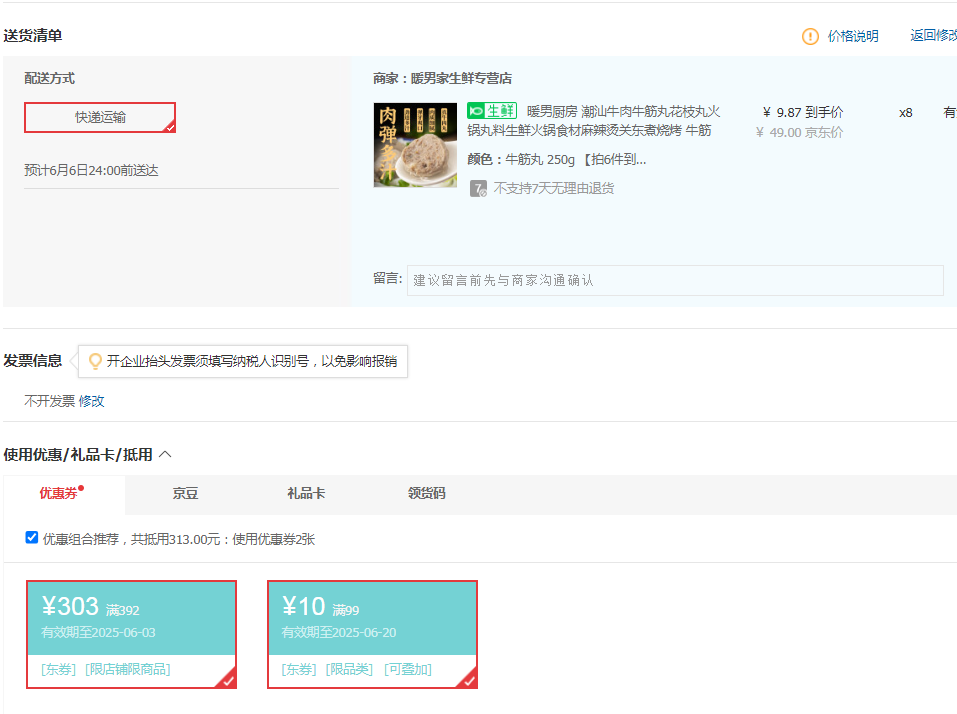This screenshot has height=714, width=957.
Task: Click the x8 quantity text
Action: [x=906, y=113]
